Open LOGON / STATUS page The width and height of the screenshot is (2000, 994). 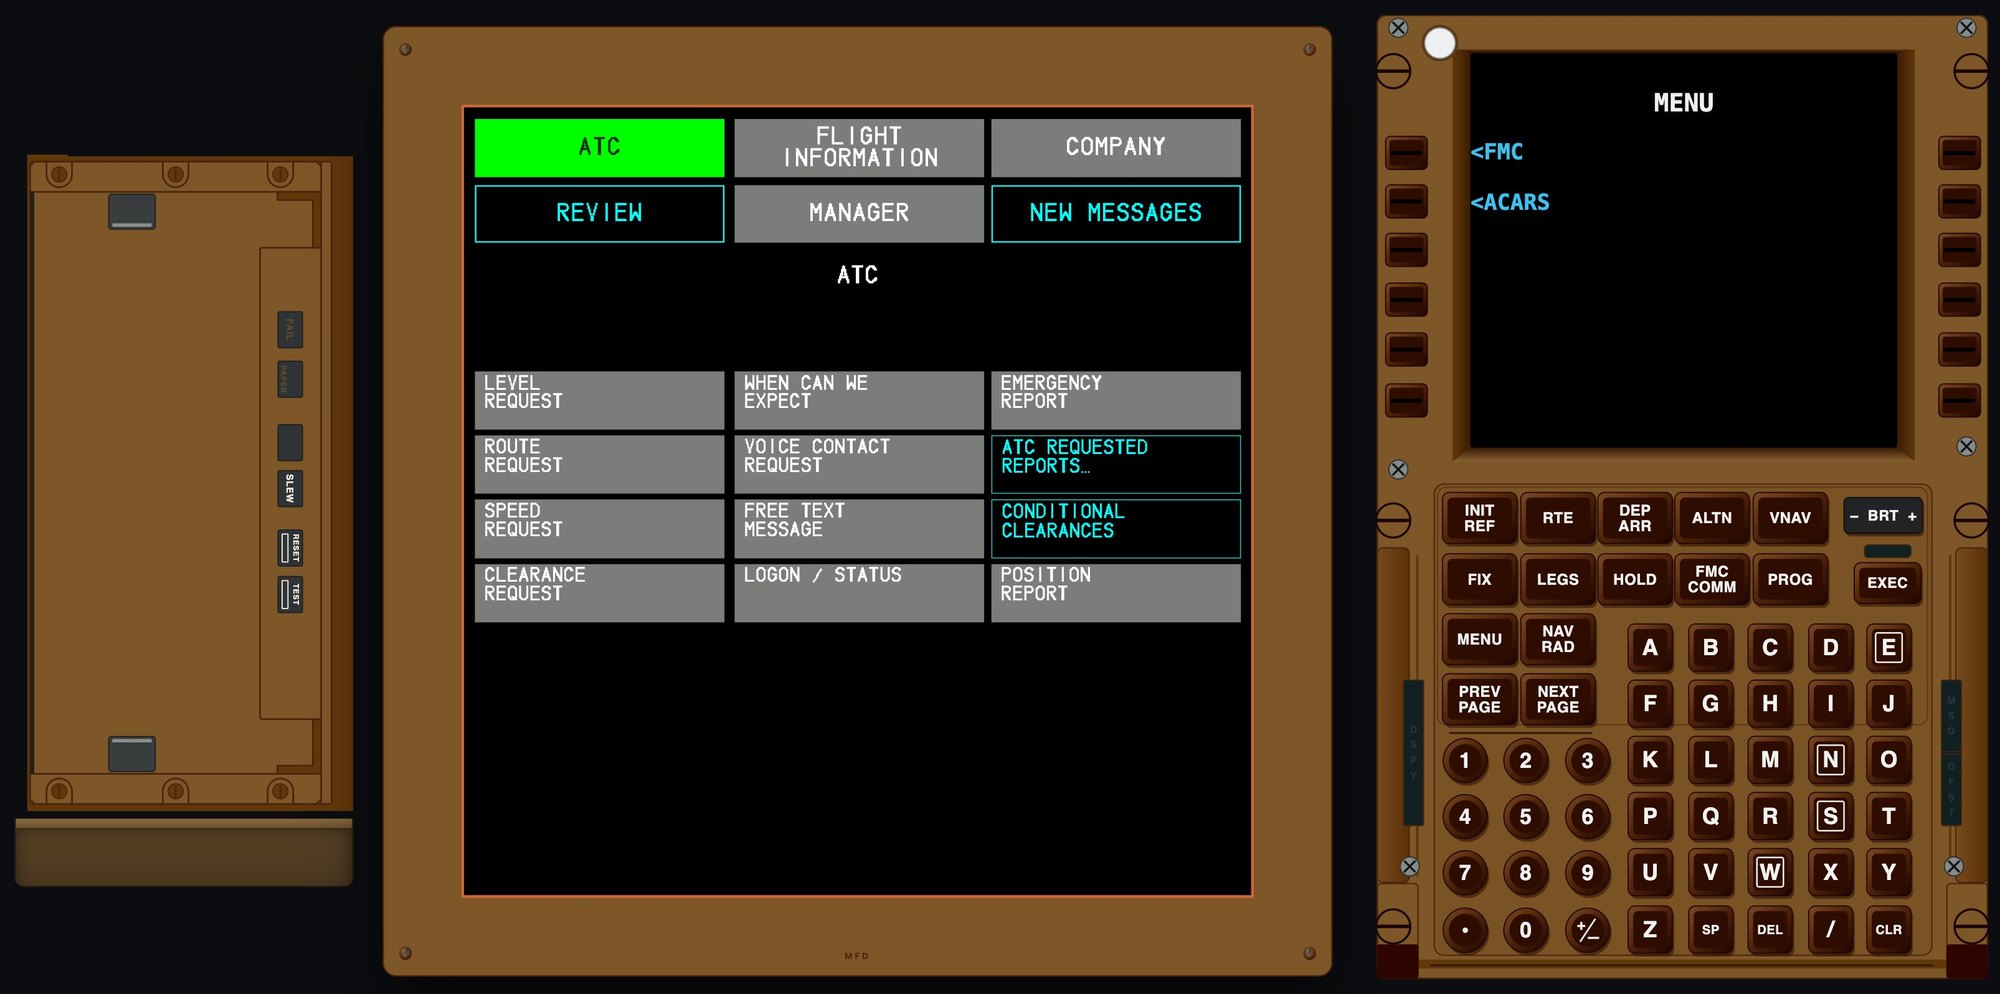[x=859, y=592]
